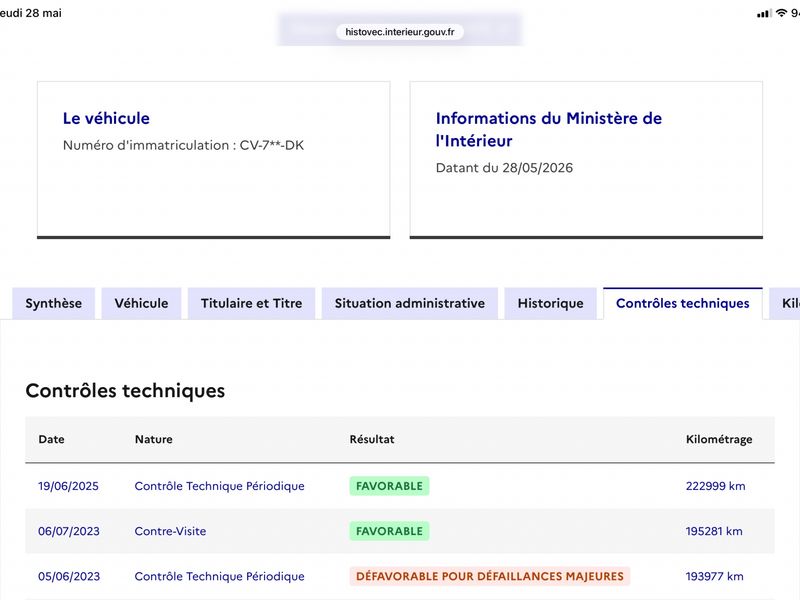Open the partially visible Kilométrage tab
This screenshot has width=800, height=600.
(x=786, y=304)
